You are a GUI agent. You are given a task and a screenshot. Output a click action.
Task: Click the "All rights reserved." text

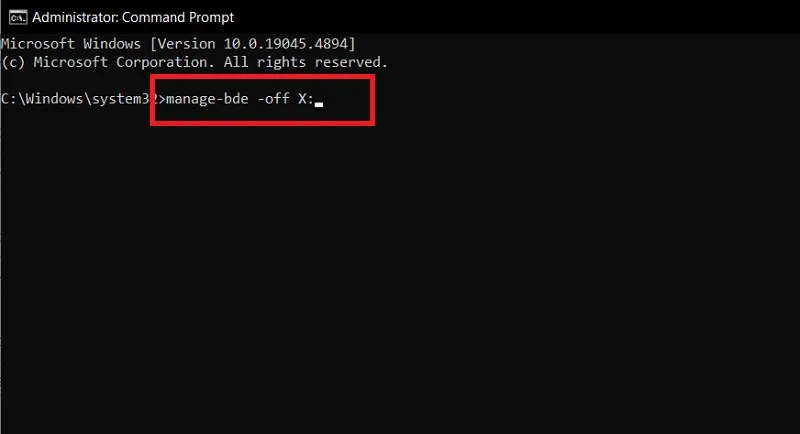click(306, 62)
